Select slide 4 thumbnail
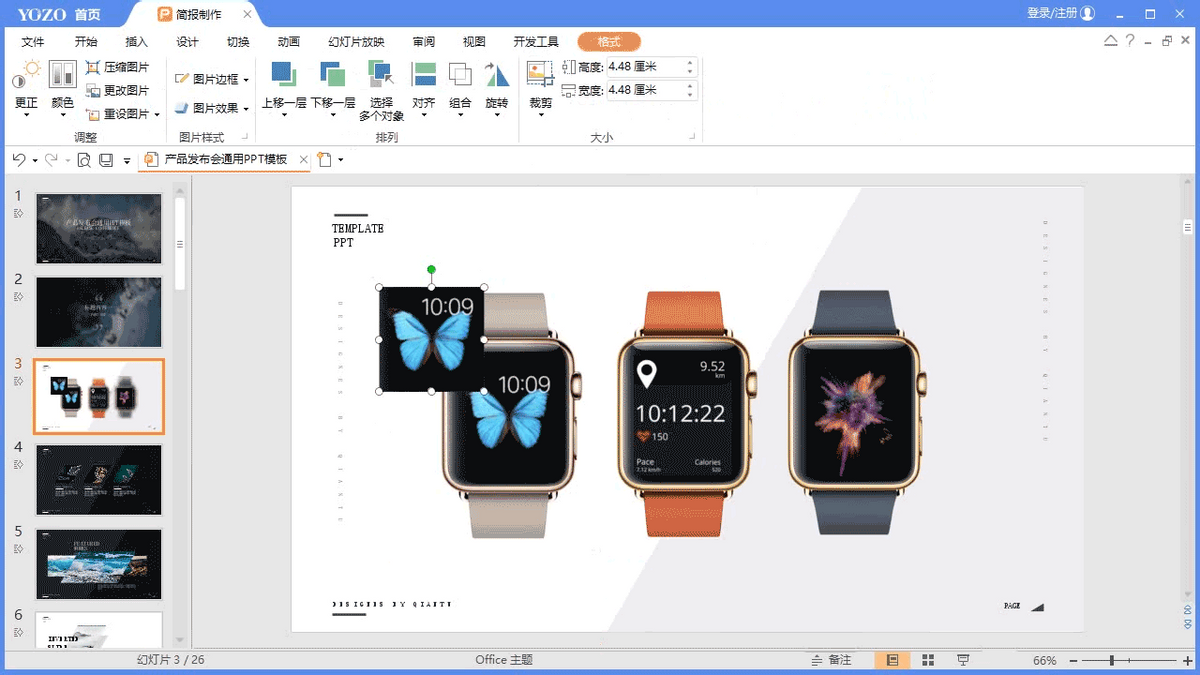The width and height of the screenshot is (1200, 675). coord(99,480)
